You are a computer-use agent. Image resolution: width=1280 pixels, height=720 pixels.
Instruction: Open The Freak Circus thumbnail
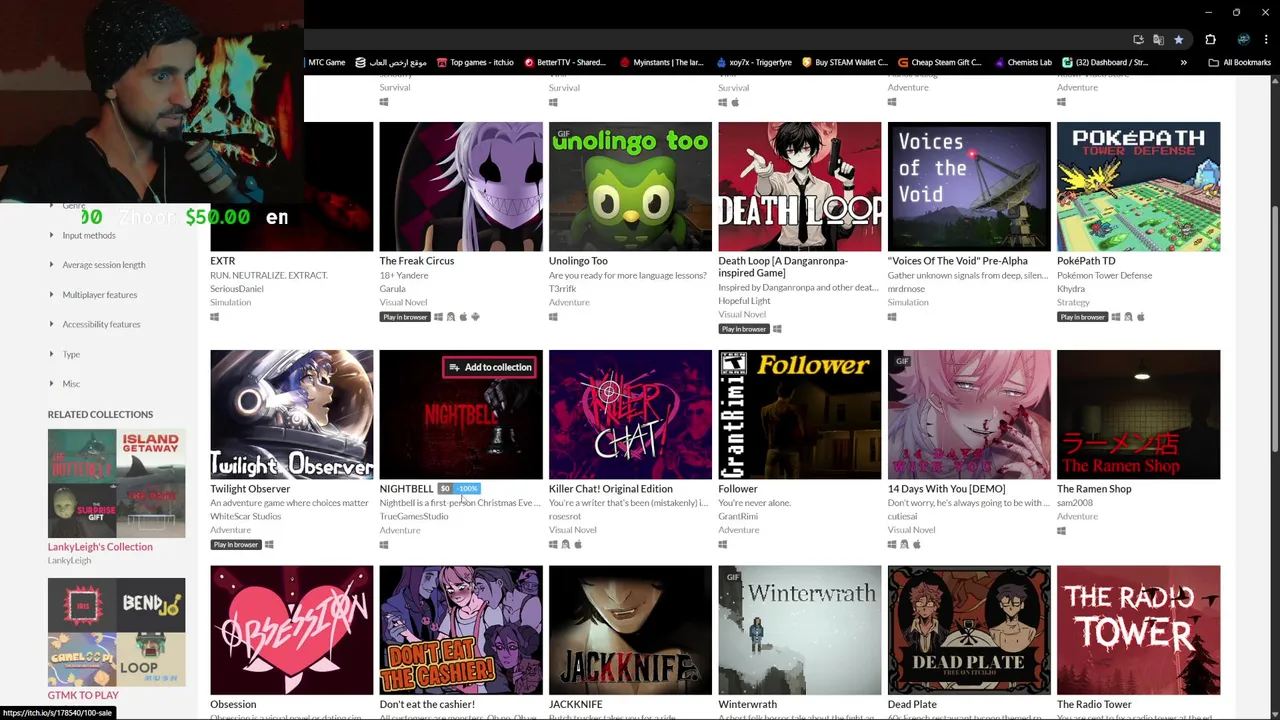461,186
